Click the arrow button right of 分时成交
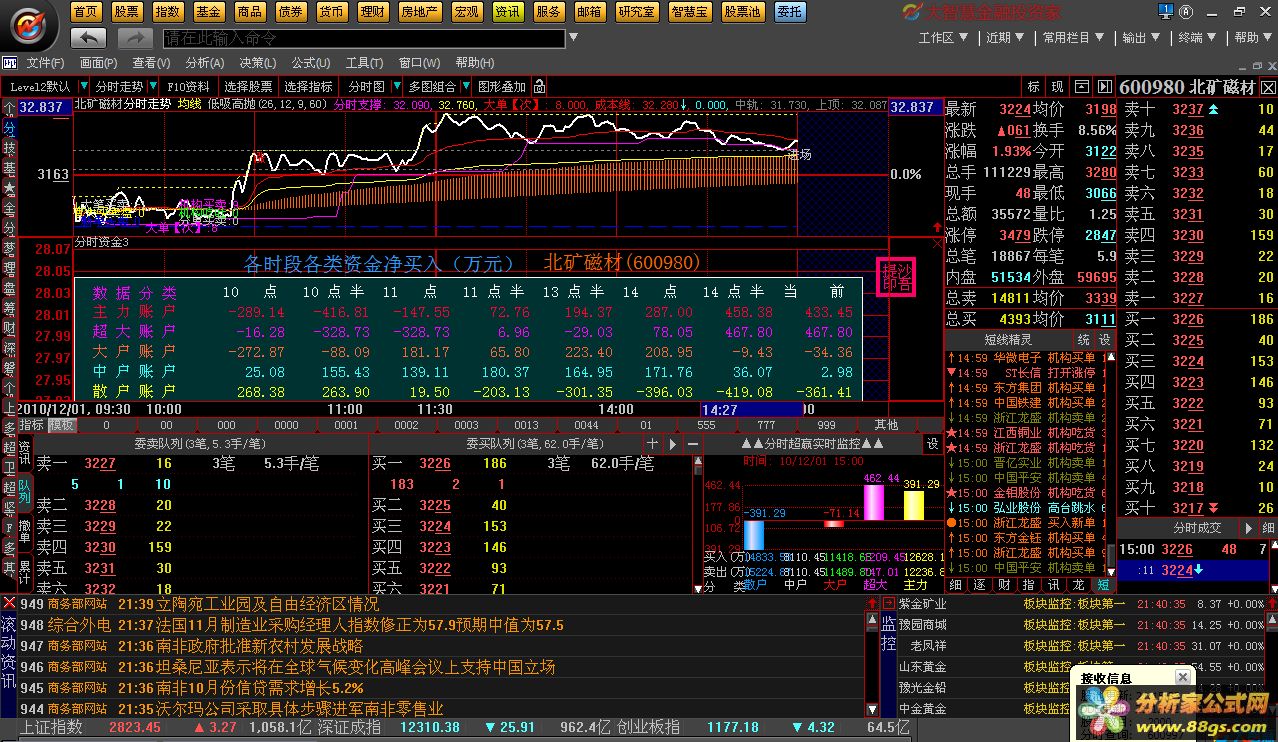This screenshot has width=1278, height=742. pyautogui.click(x=1249, y=528)
